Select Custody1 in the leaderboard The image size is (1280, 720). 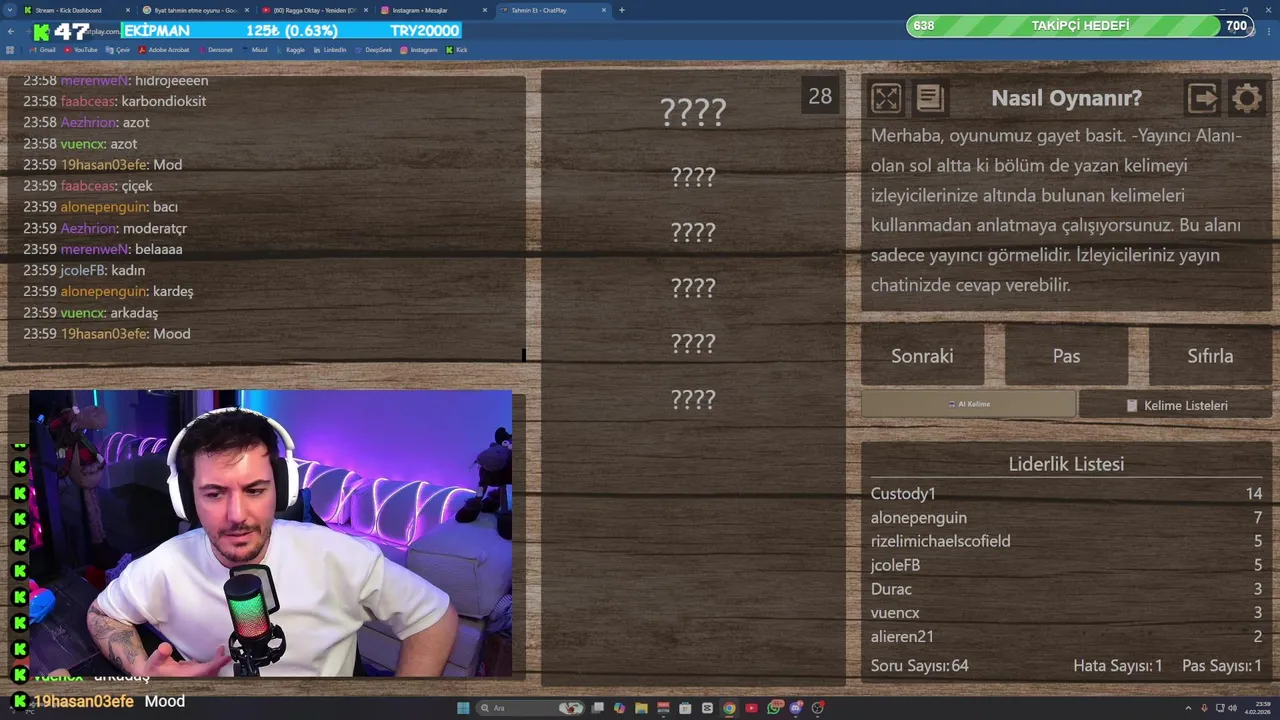coord(903,493)
